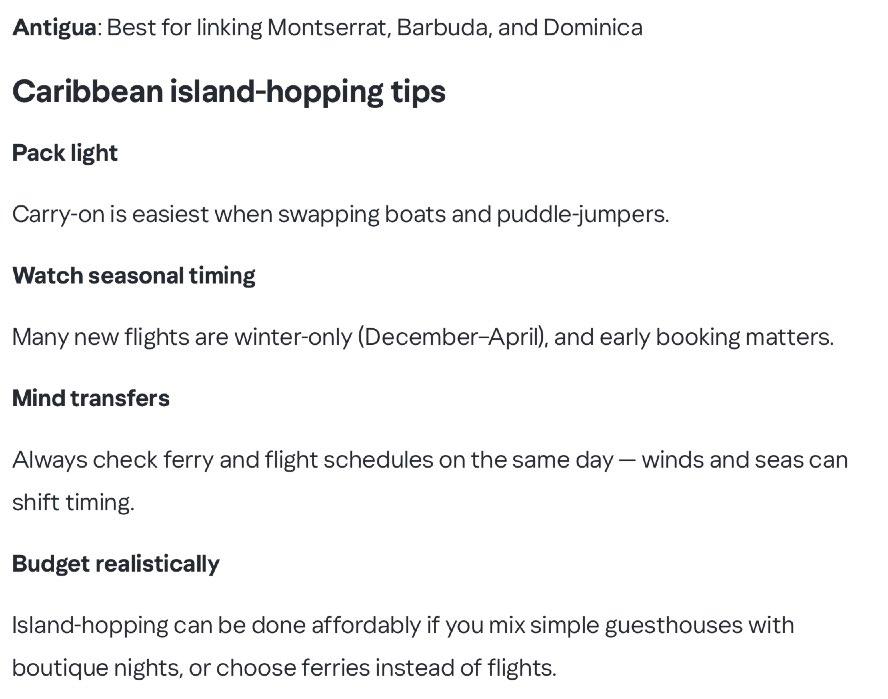The width and height of the screenshot is (888, 699).
Task: Click the "Budget realistically" subheading
Action: (115, 564)
